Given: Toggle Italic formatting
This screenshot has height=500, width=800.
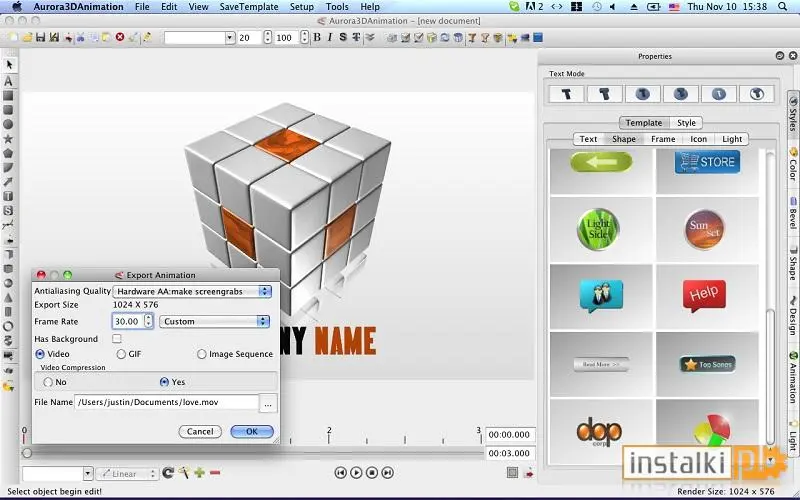Looking at the screenshot, I should click(330, 37).
